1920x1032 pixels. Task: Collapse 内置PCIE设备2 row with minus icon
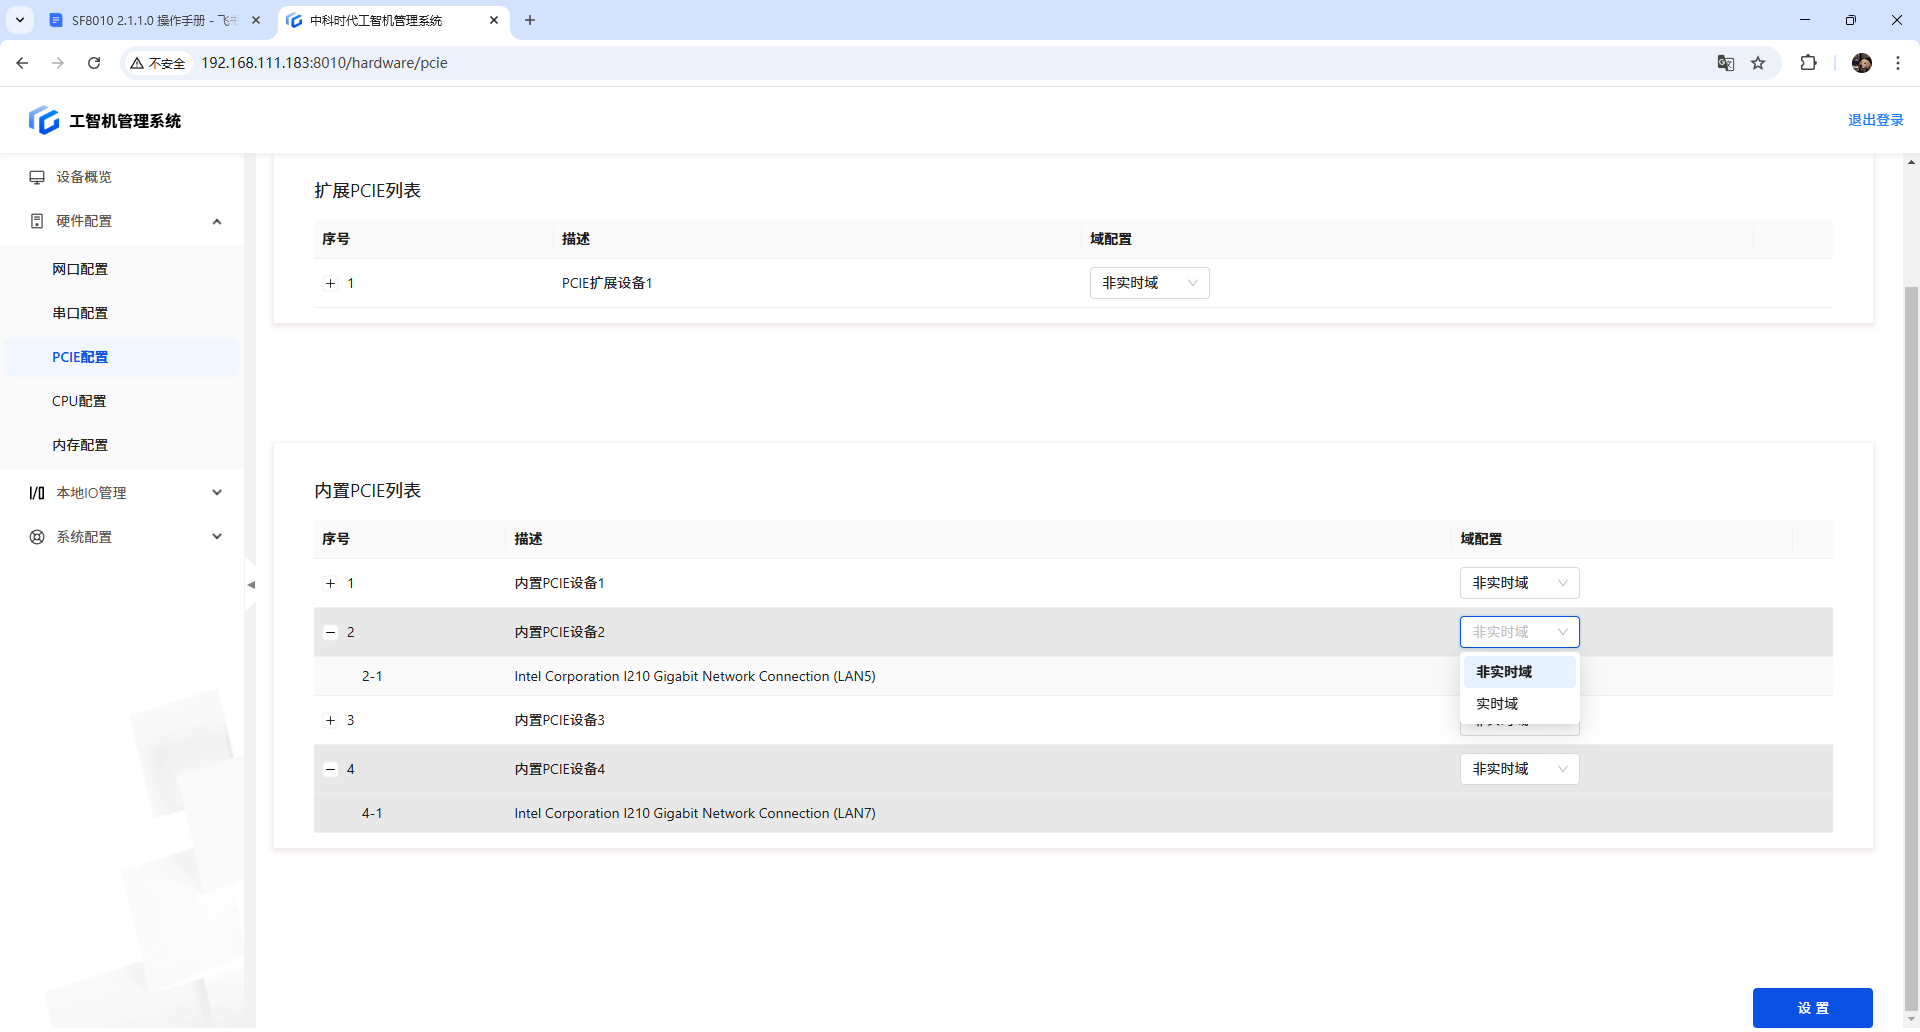(330, 632)
